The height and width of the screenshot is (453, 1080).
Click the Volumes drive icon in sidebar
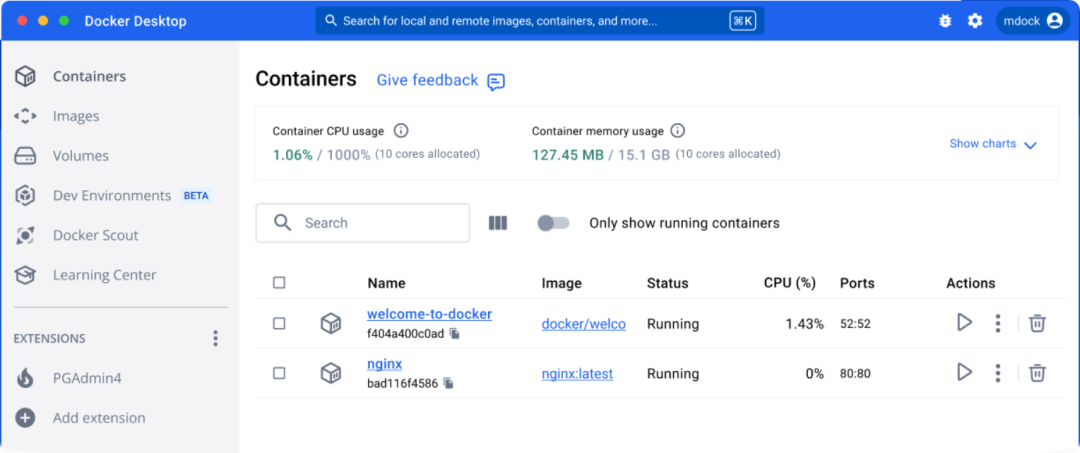25,156
